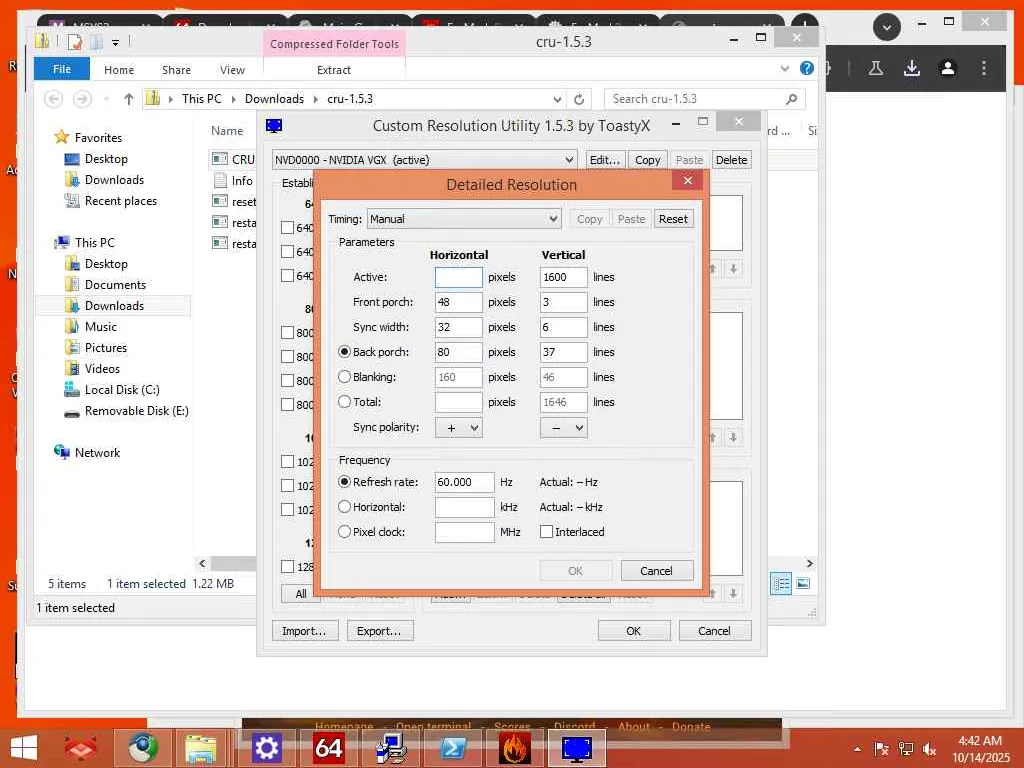The image size is (1024, 768).
Task: Open the flame icon app in taskbar
Action: tap(515, 748)
